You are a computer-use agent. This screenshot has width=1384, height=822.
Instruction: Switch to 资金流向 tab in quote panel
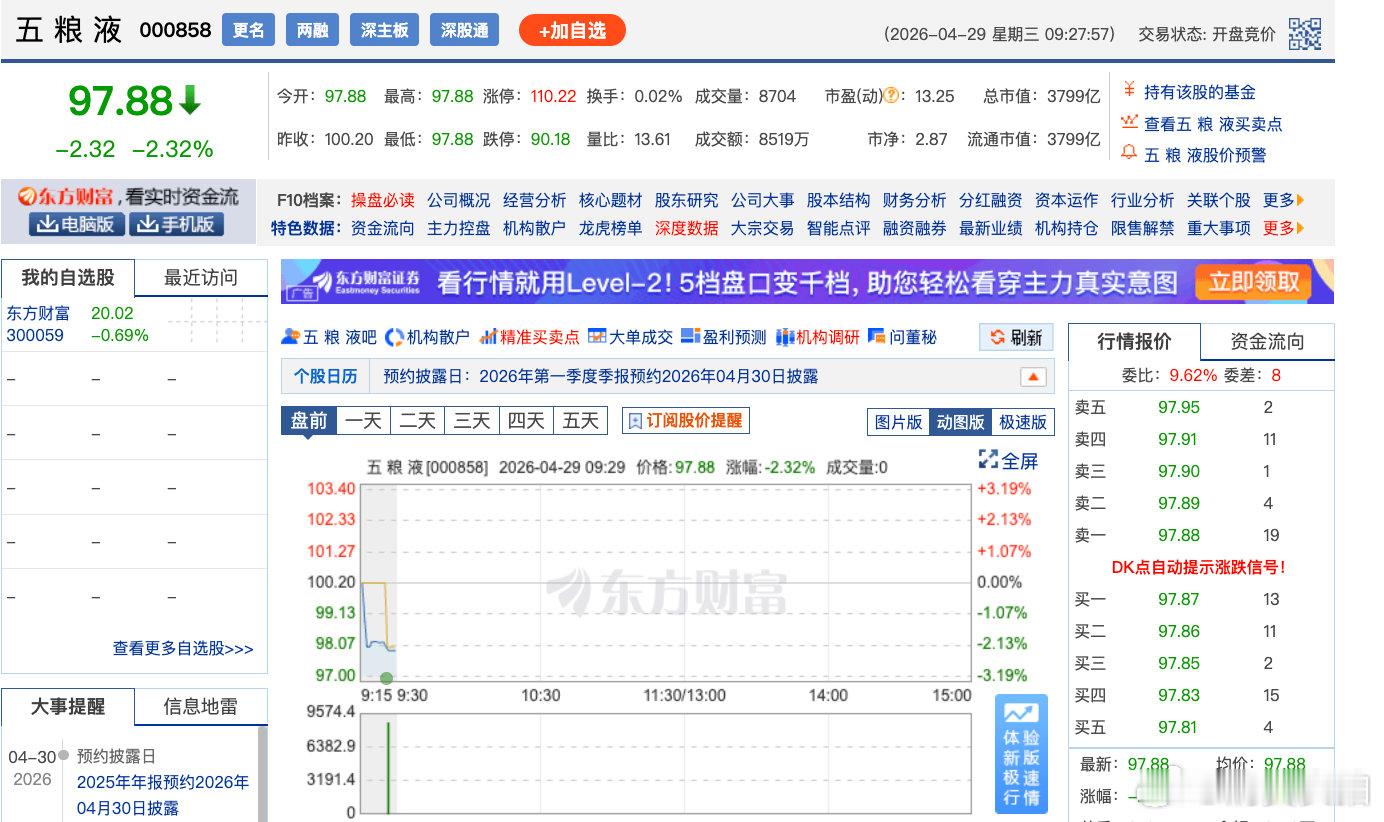click(x=1267, y=341)
